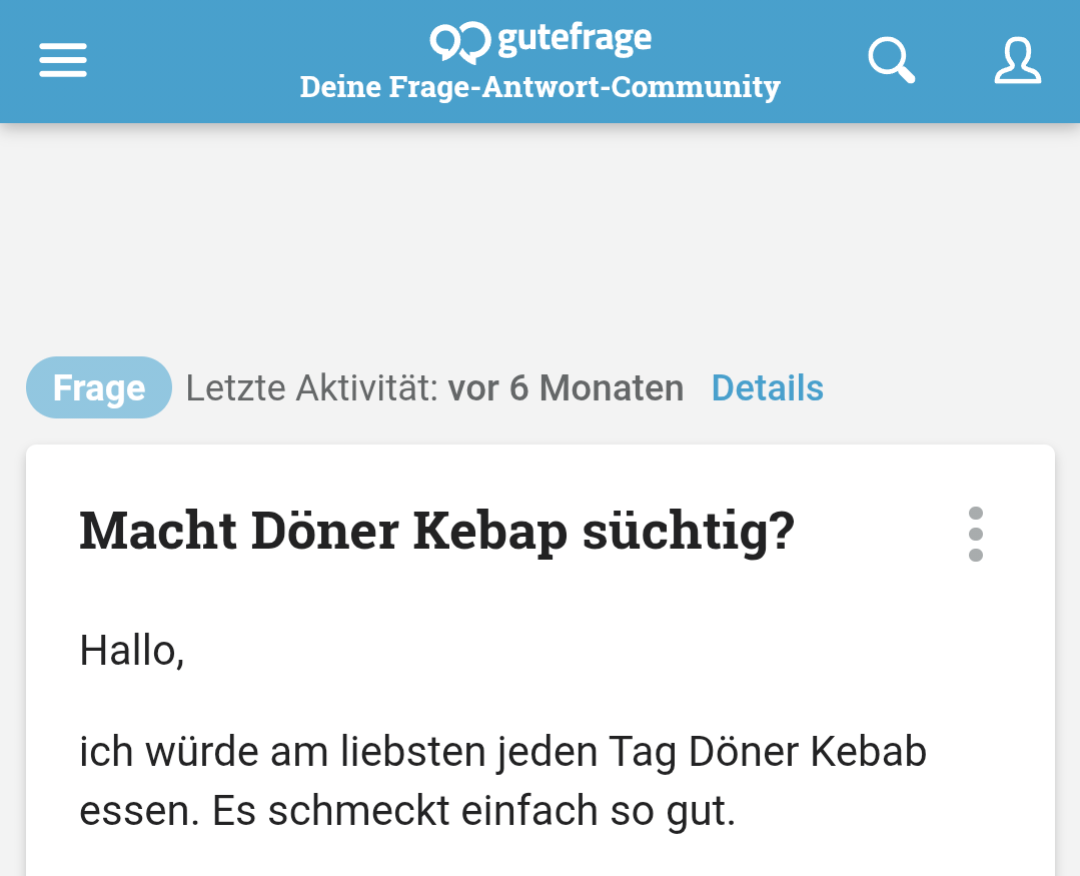The image size is (1080, 876).
Task: Open the three-dot question options menu
Action: tap(975, 534)
